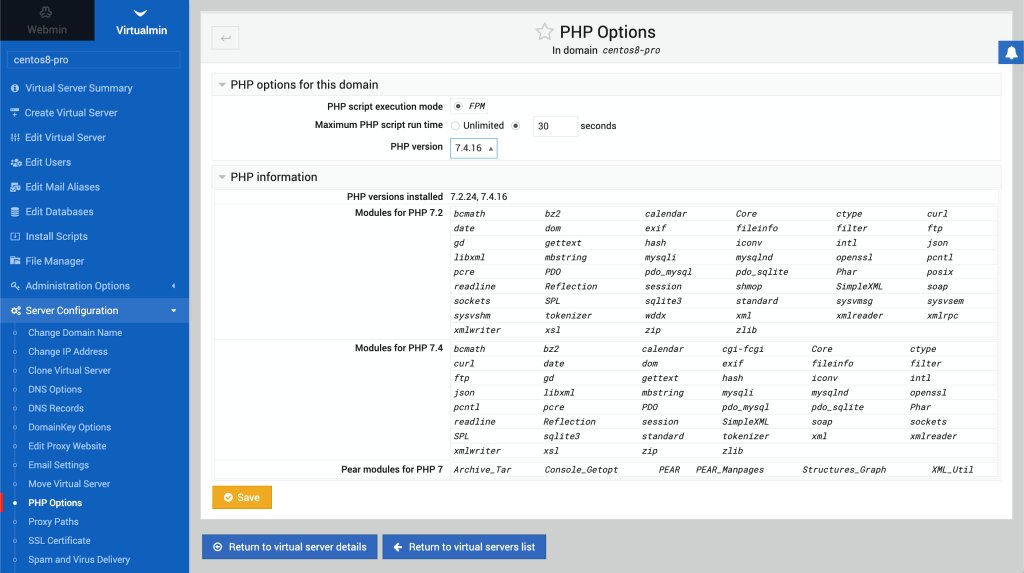Click the Virtual Server Summary info icon
1024x573 pixels.
pos(15,88)
